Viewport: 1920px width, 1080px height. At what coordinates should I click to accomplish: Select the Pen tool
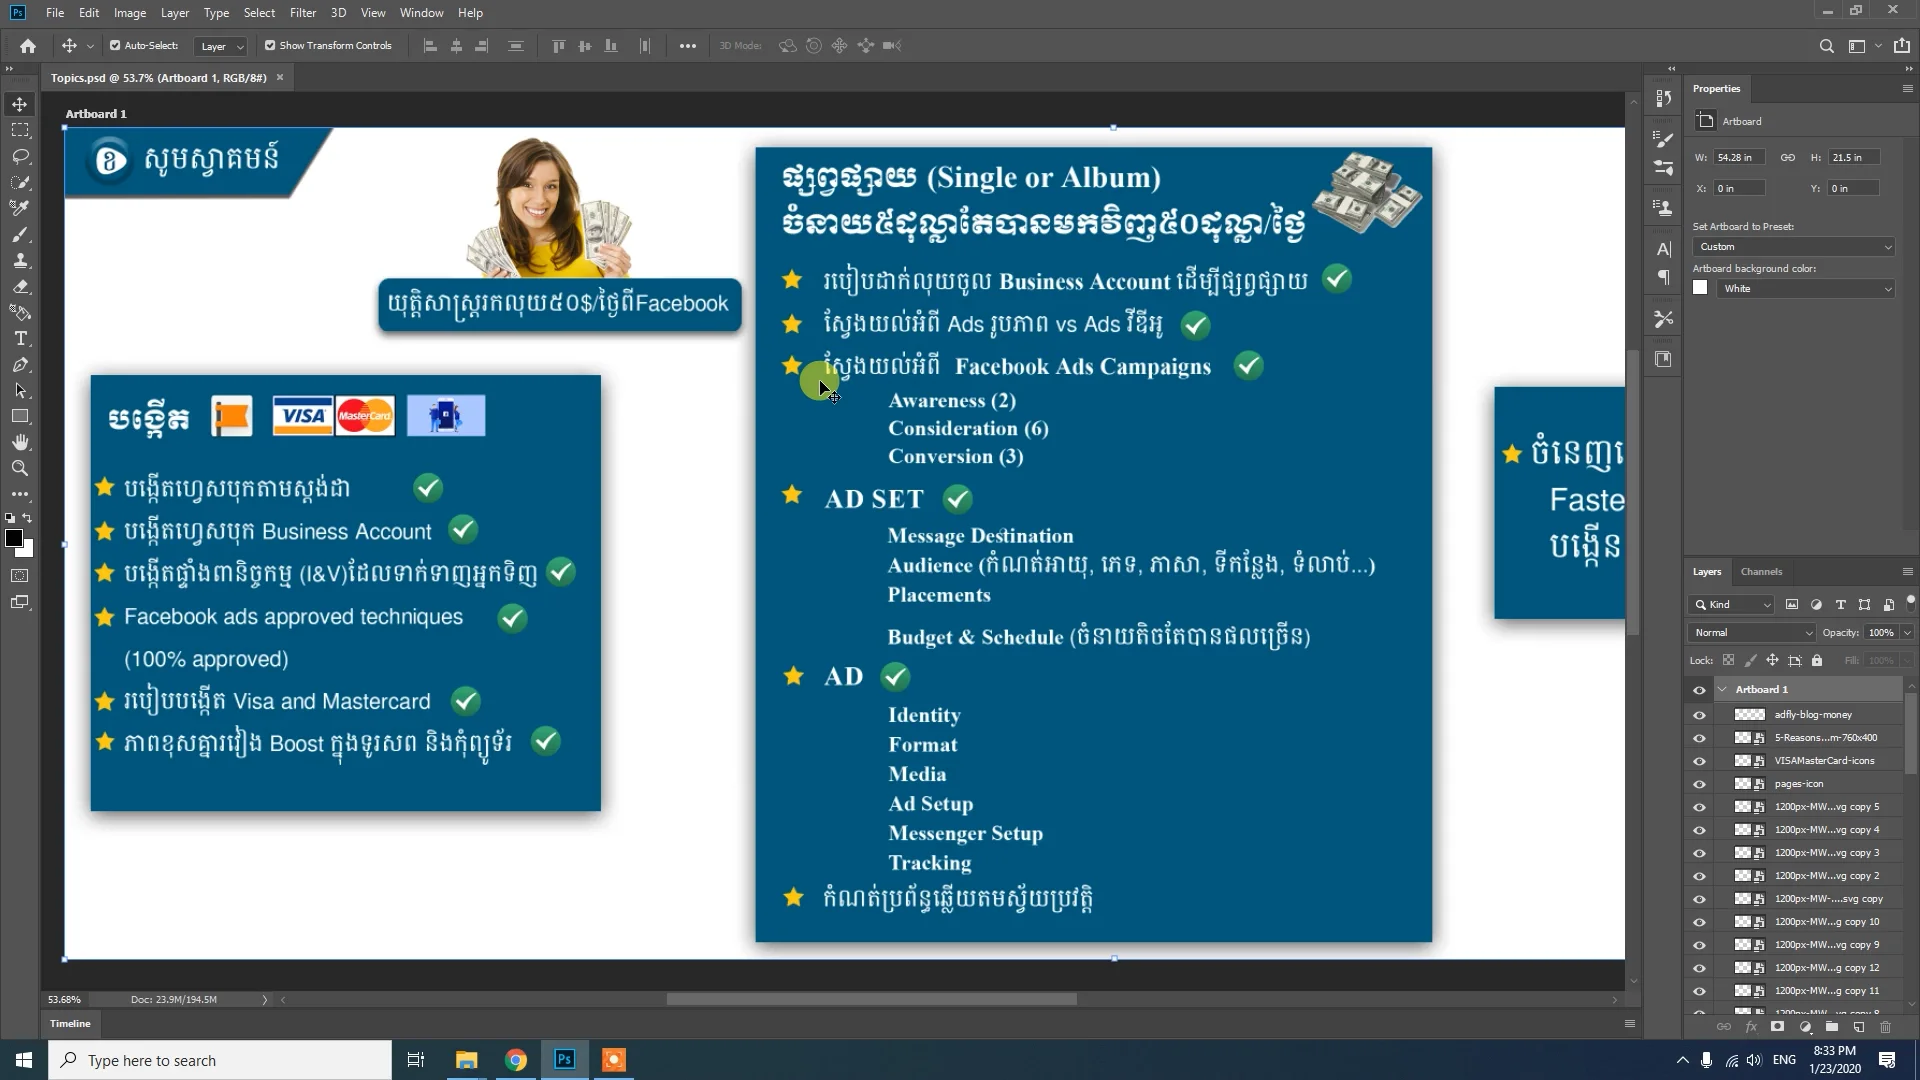pos(20,365)
